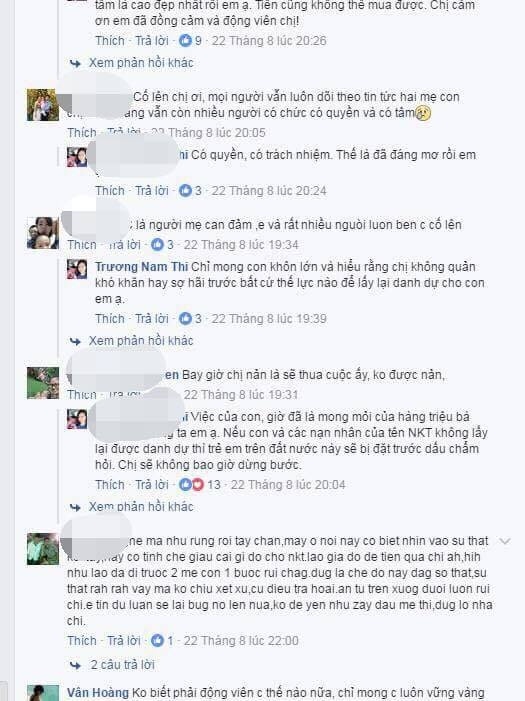Click like icon with 3 on 19:34 comment
The image size is (525, 701).
click(157, 245)
